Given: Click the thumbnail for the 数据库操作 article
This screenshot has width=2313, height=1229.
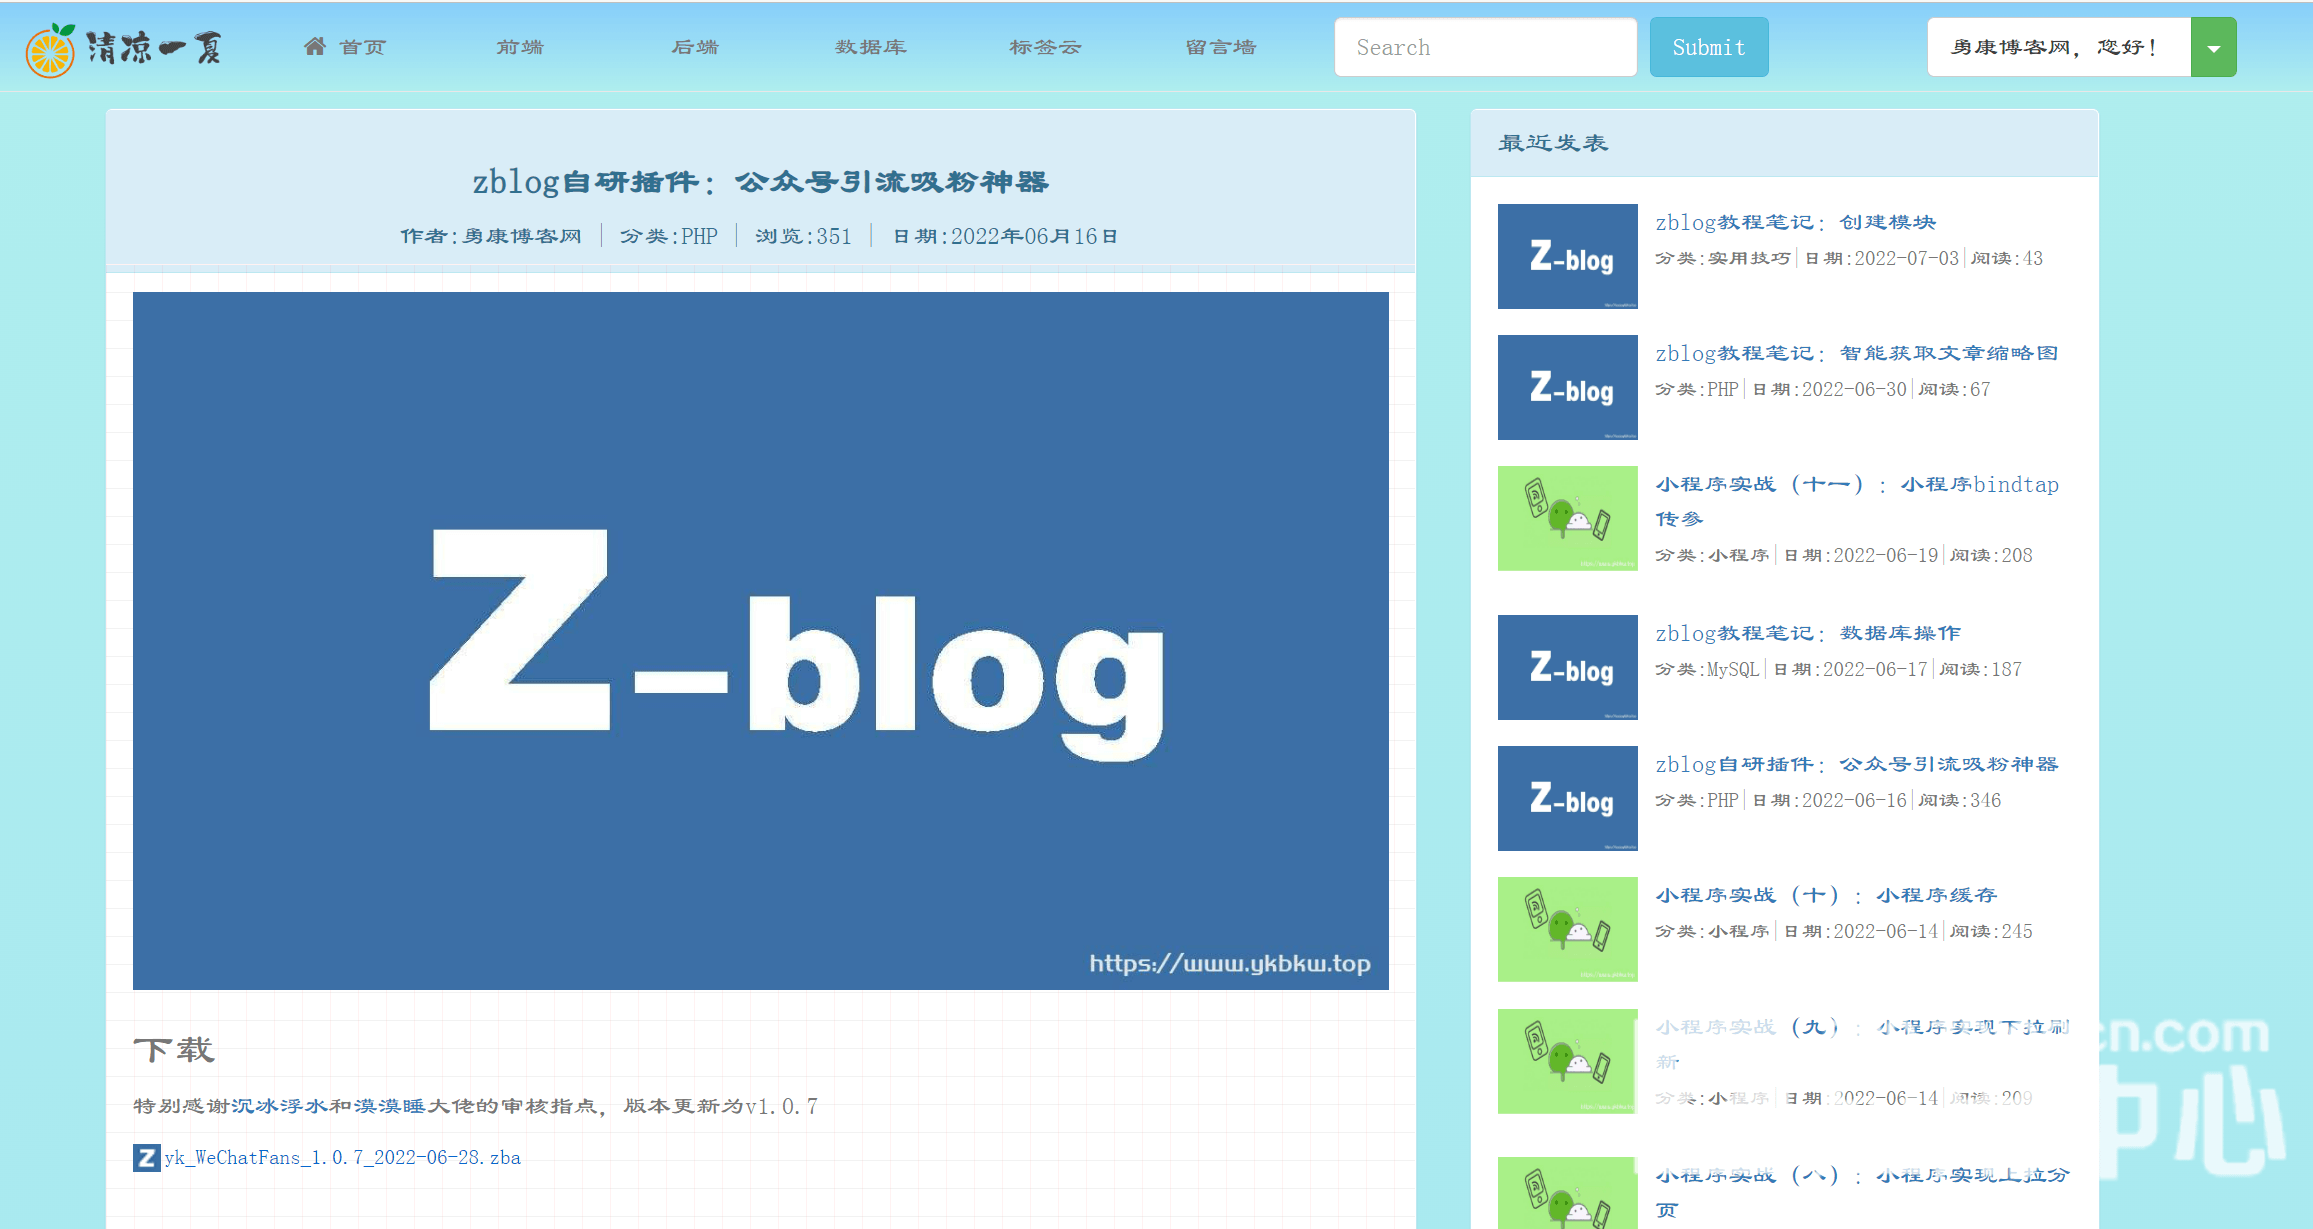Looking at the screenshot, I should pyautogui.click(x=1567, y=667).
